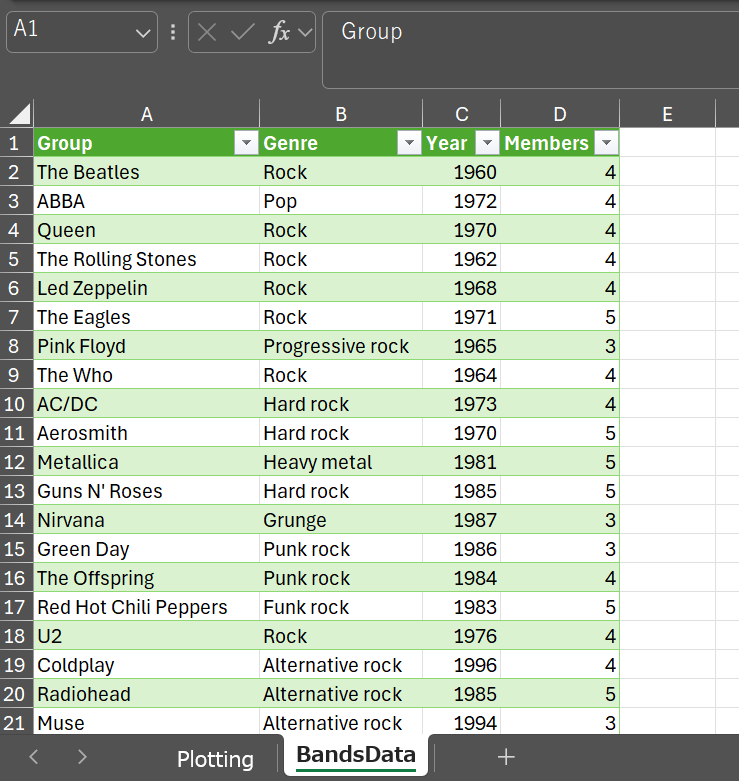739x781 pixels.
Task: Select the cell The Beatles
Action: point(146,172)
